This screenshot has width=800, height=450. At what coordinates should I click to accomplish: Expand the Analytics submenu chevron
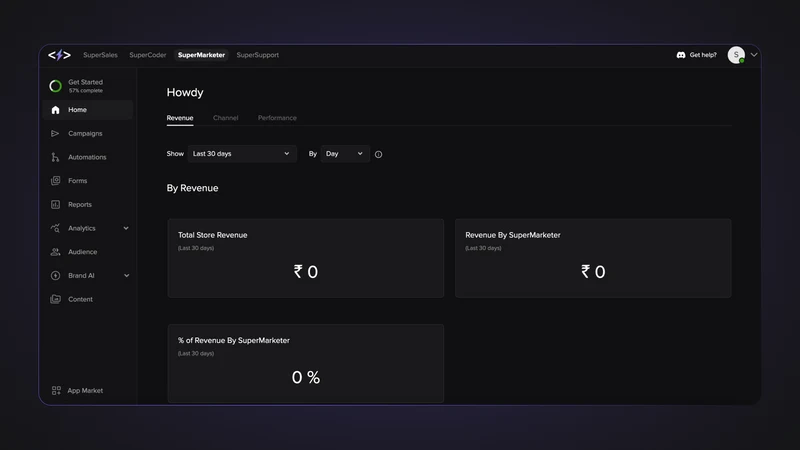(x=126, y=228)
